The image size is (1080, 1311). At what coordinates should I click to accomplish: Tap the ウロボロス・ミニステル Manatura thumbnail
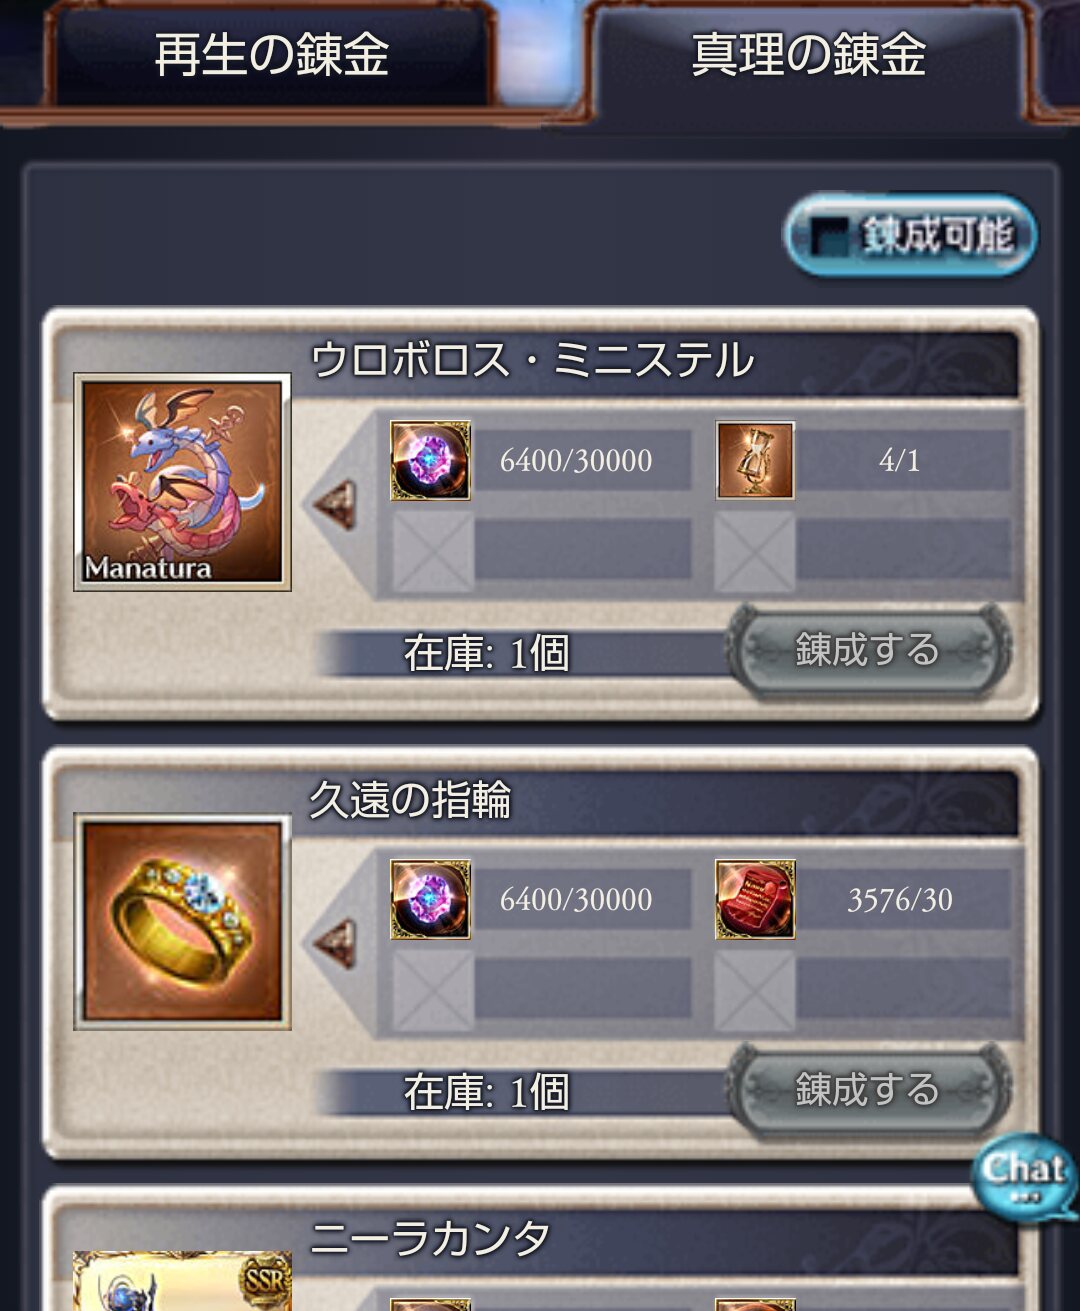182,482
